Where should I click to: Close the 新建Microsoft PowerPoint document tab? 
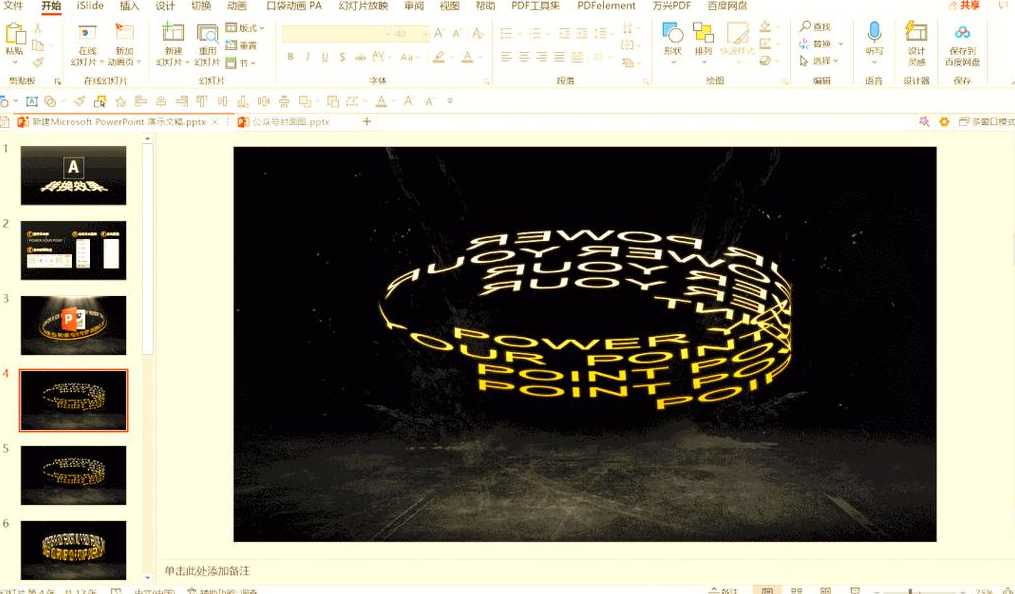[215, 122]
